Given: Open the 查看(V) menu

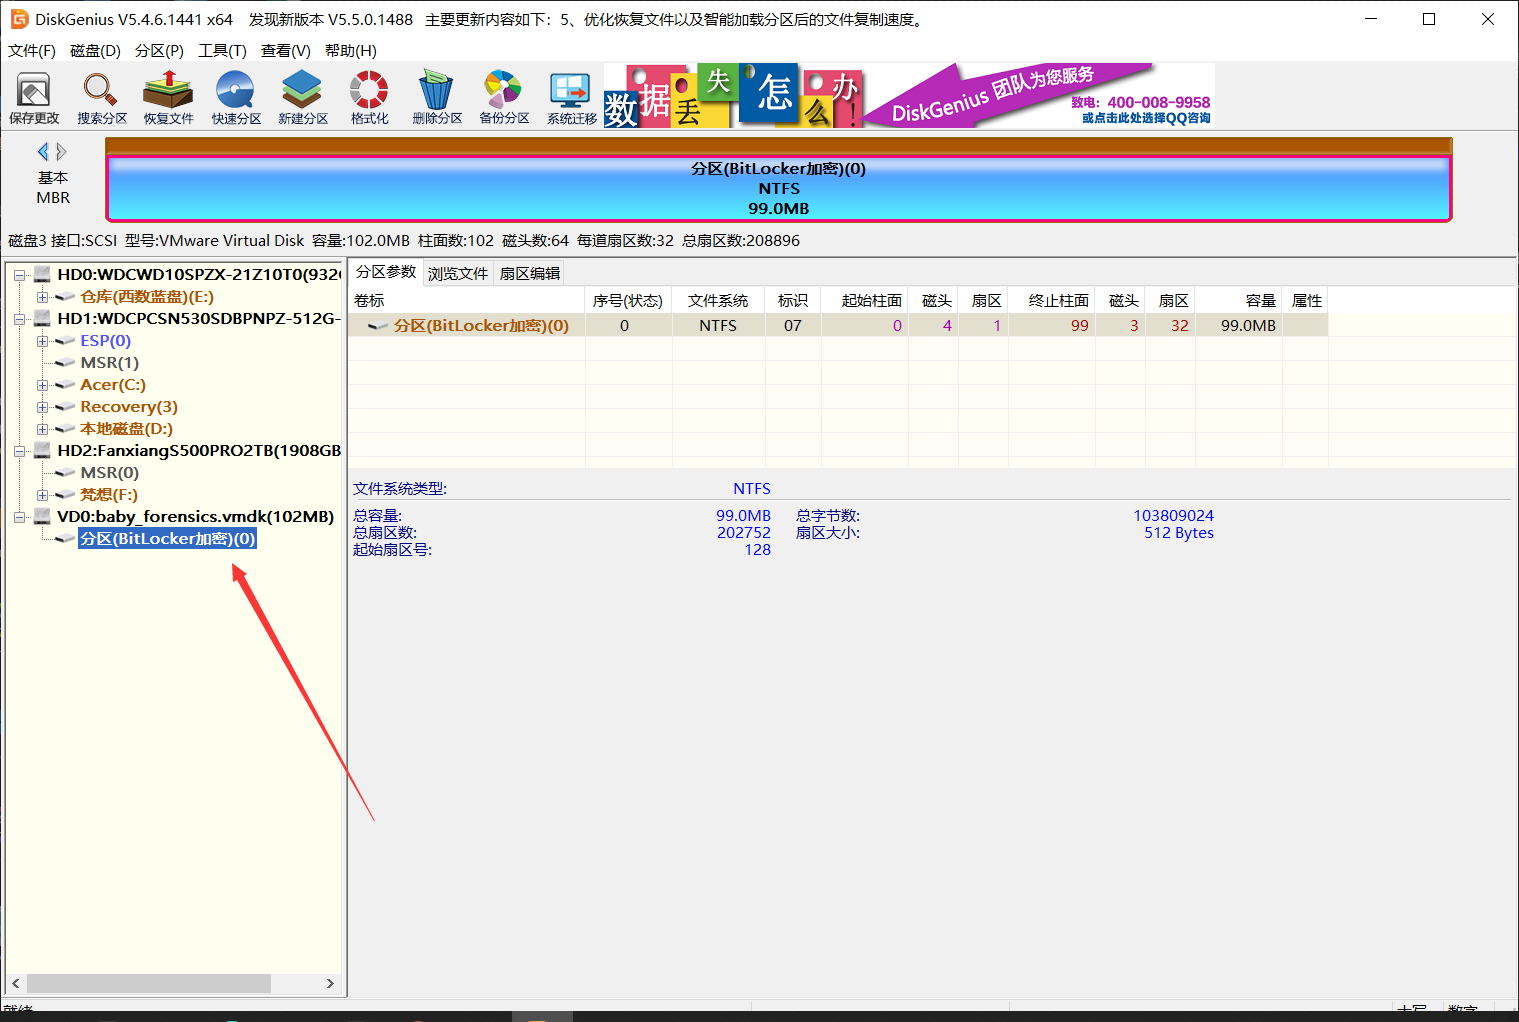Looking at the screenshot, I should [x=285, y=50].
